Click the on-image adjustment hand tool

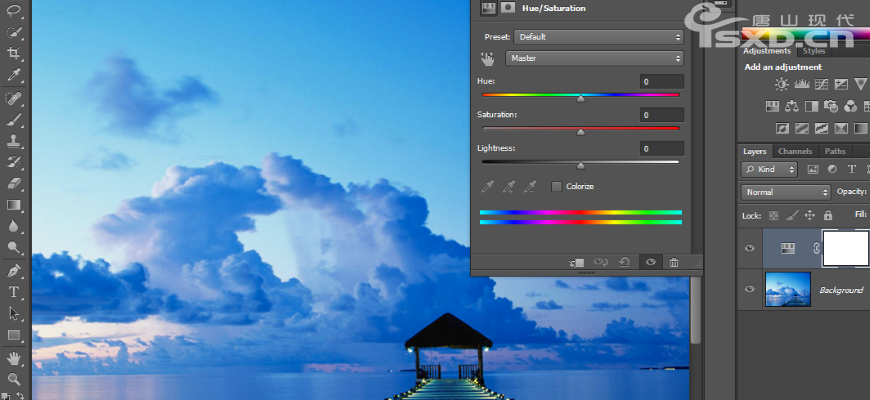pyautogui.click(x=488, y=59)
